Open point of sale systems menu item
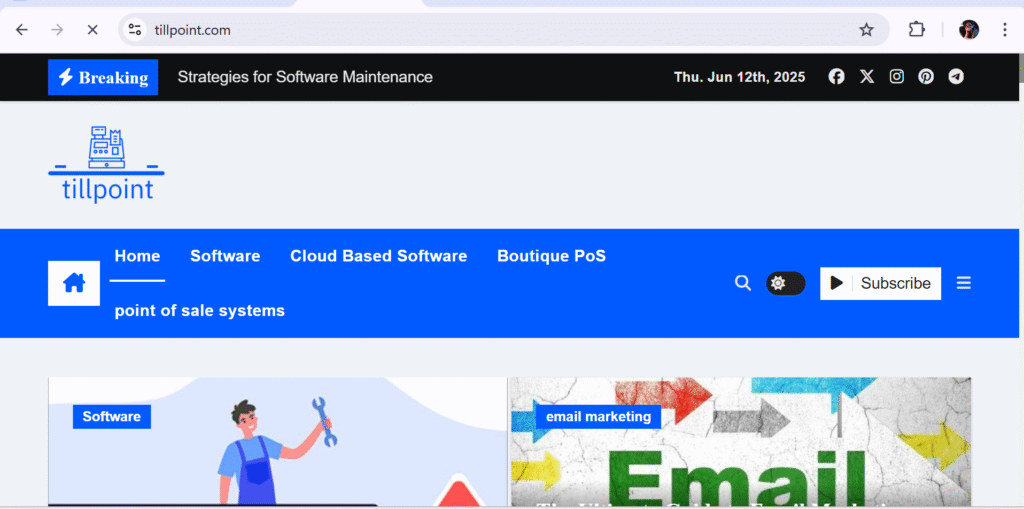Screen dimensions: 1024x509 [x=200, y=310]
